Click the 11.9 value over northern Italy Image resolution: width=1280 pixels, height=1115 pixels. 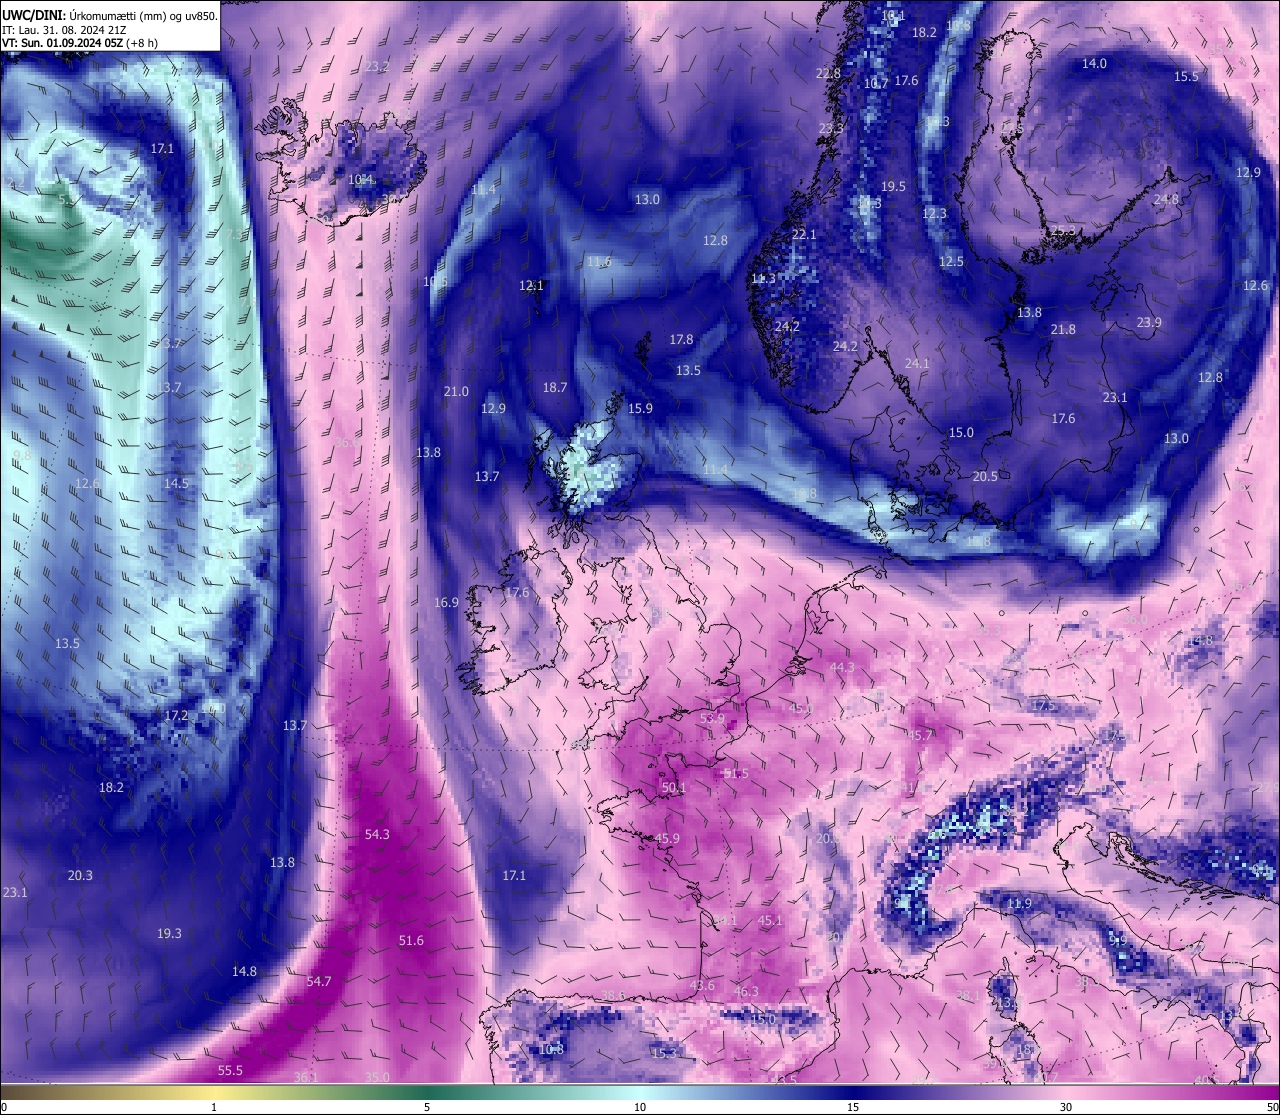pyautogui.click(x=1019, y=903)
